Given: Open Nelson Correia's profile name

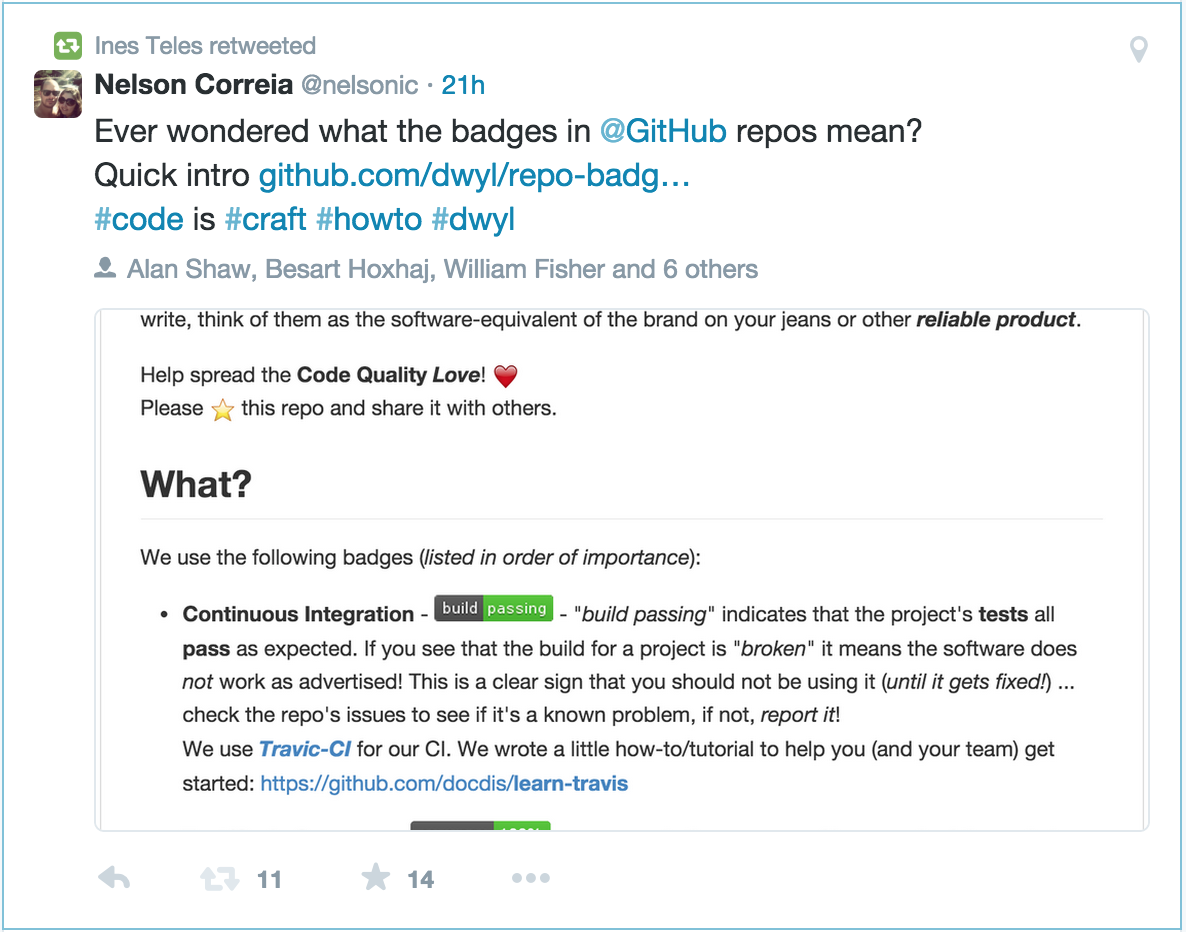Looking at the screenshot, I should (x=193, y=85).
